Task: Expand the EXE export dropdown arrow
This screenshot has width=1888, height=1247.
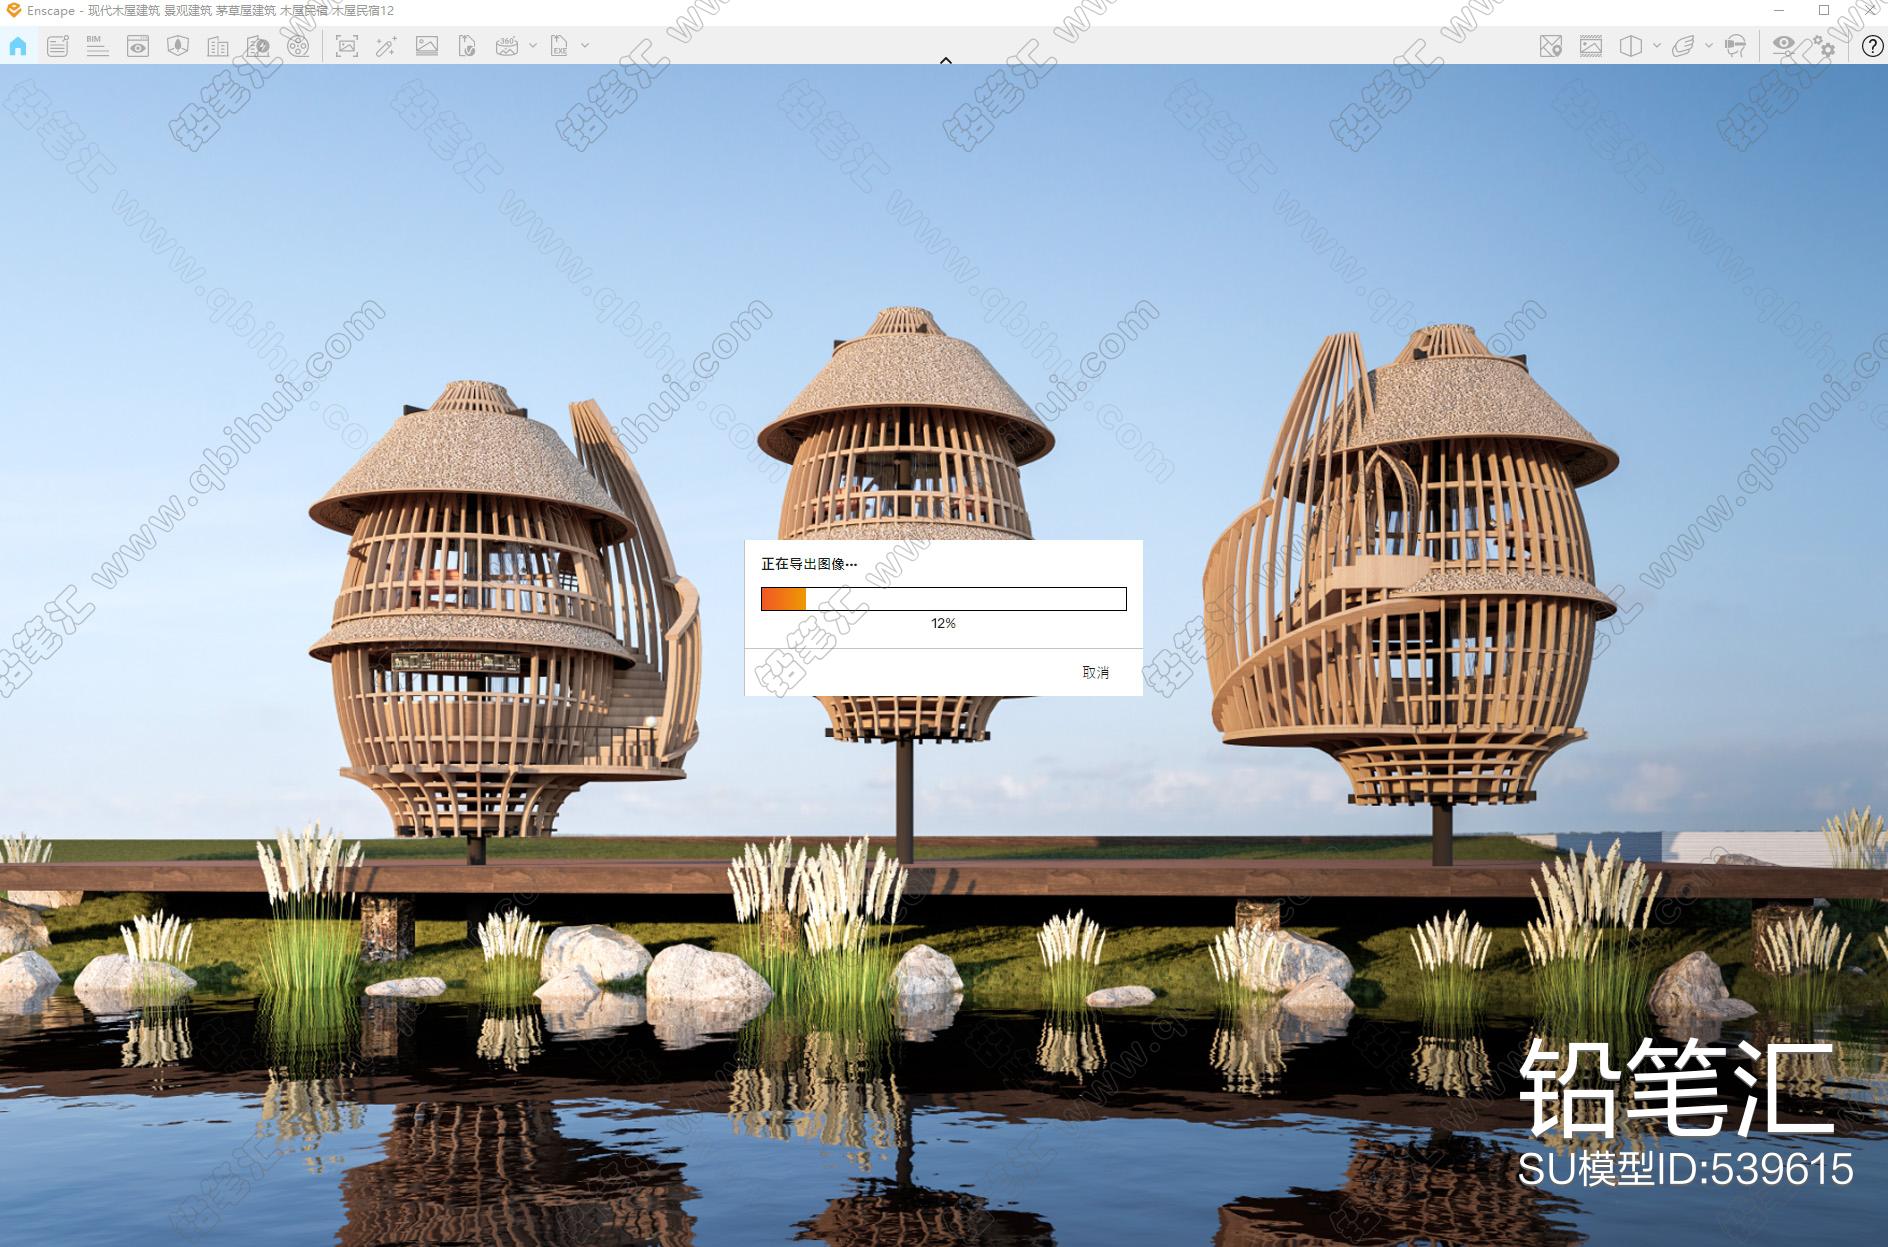Action: tap(585, 46)
